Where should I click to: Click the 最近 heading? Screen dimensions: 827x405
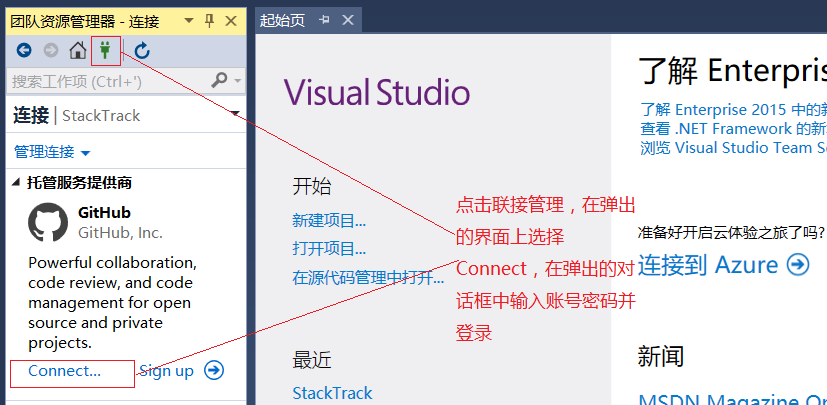(312, 360)
